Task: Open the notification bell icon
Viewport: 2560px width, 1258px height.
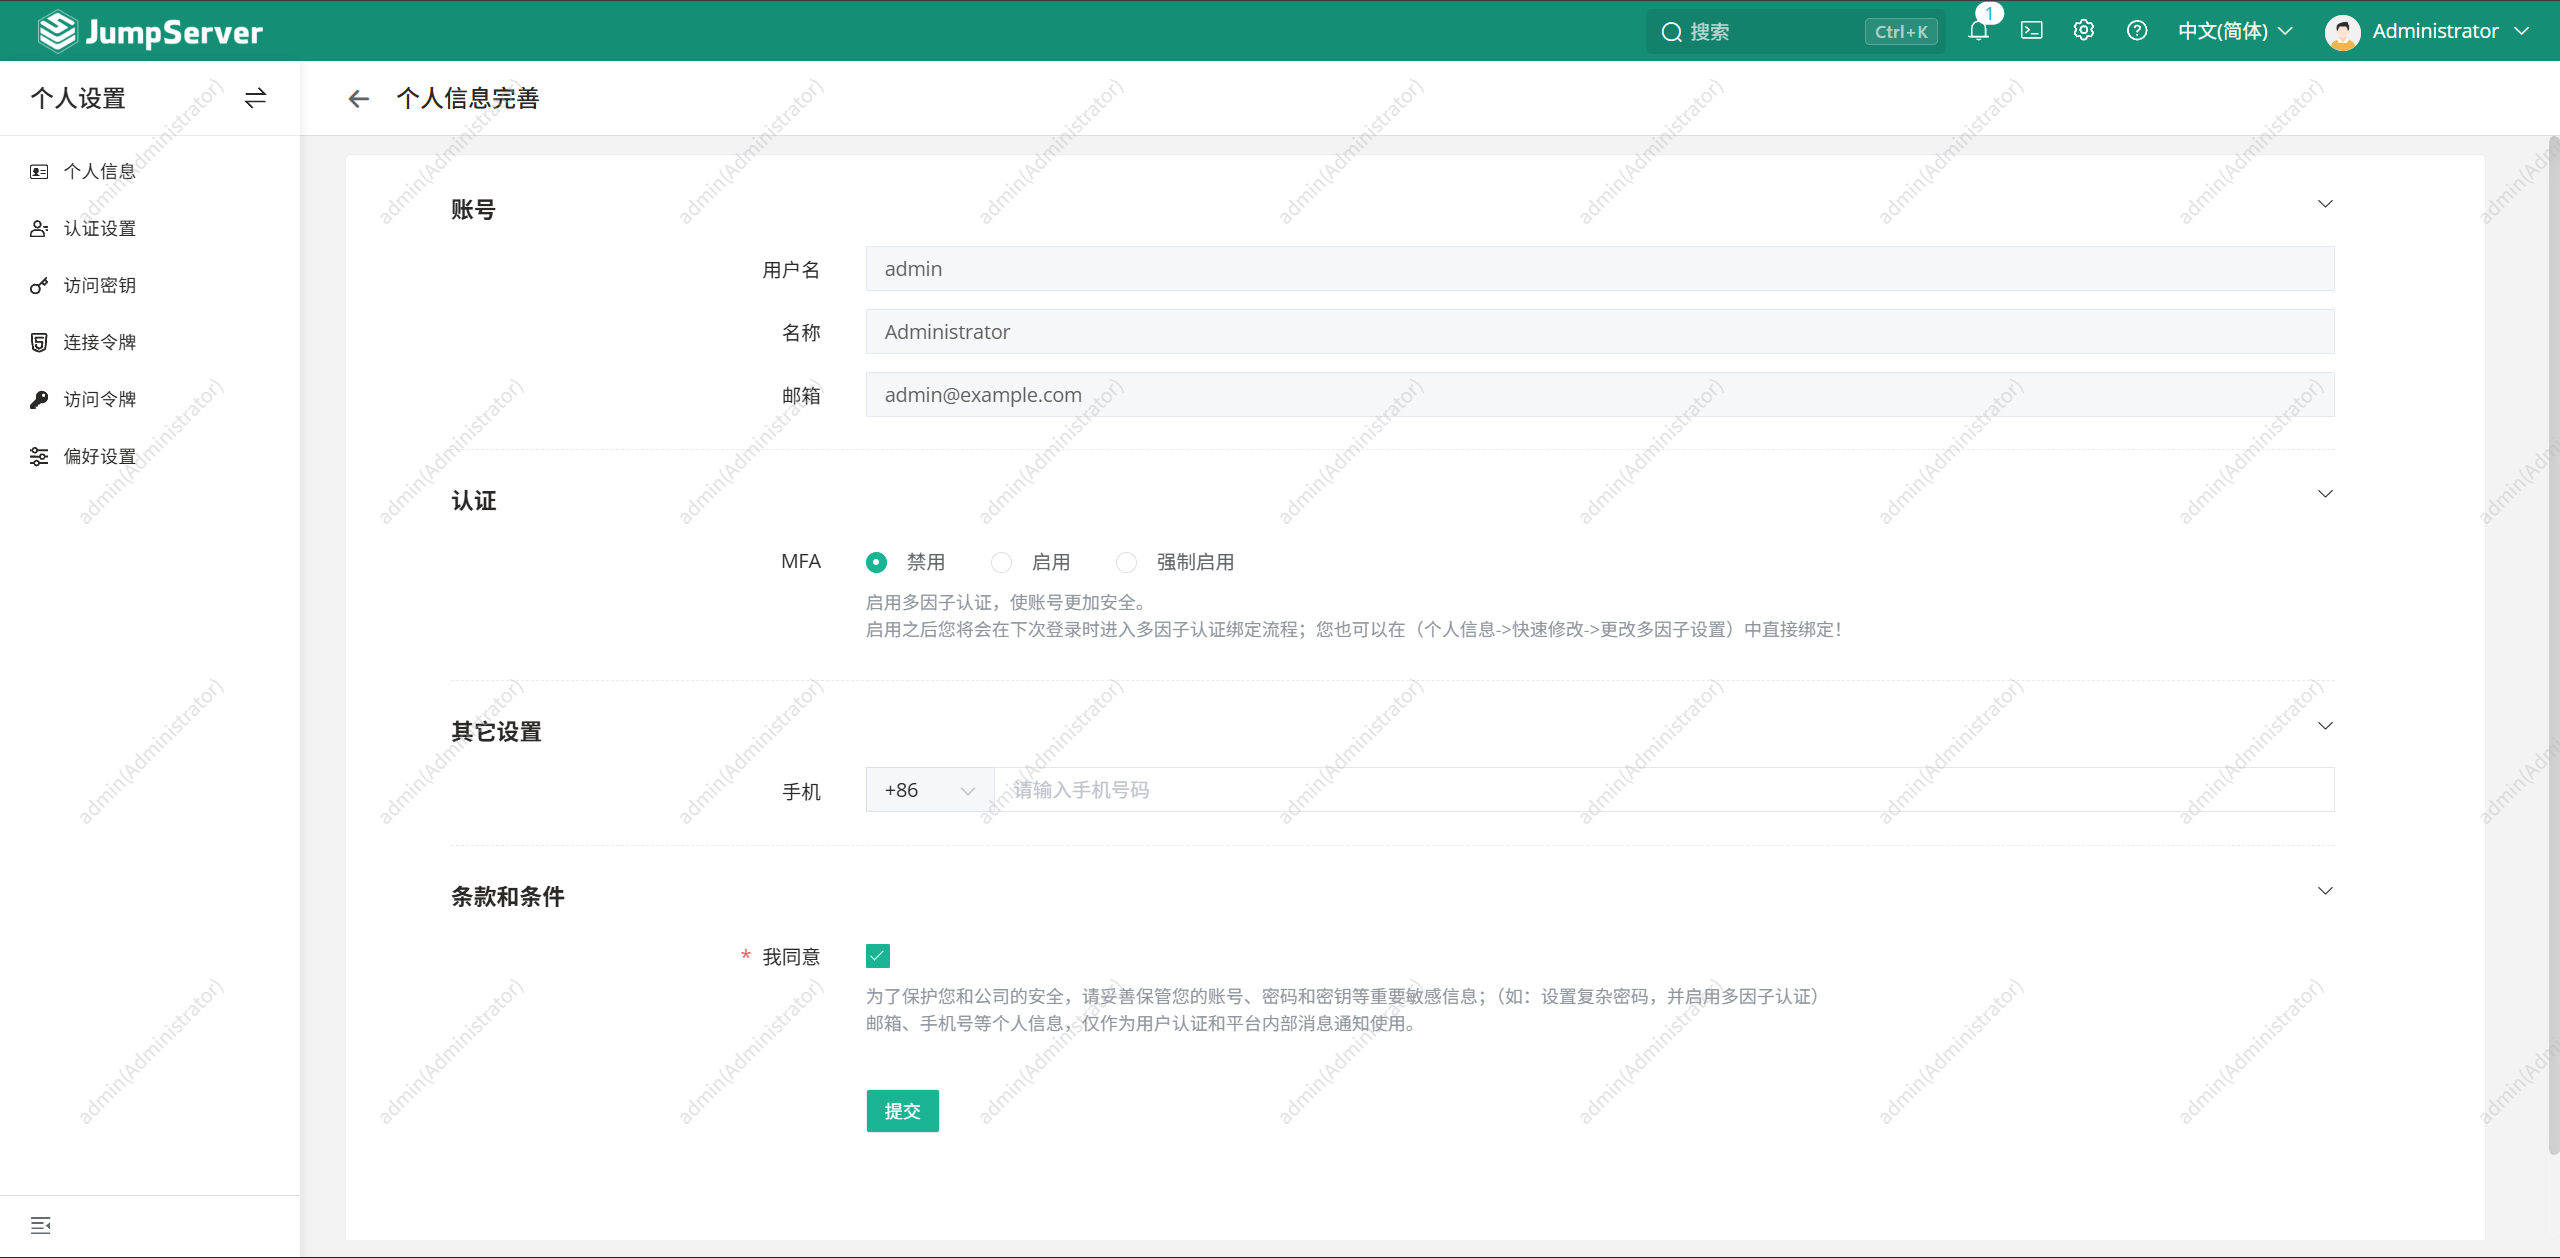Action: pos(1978,31)
